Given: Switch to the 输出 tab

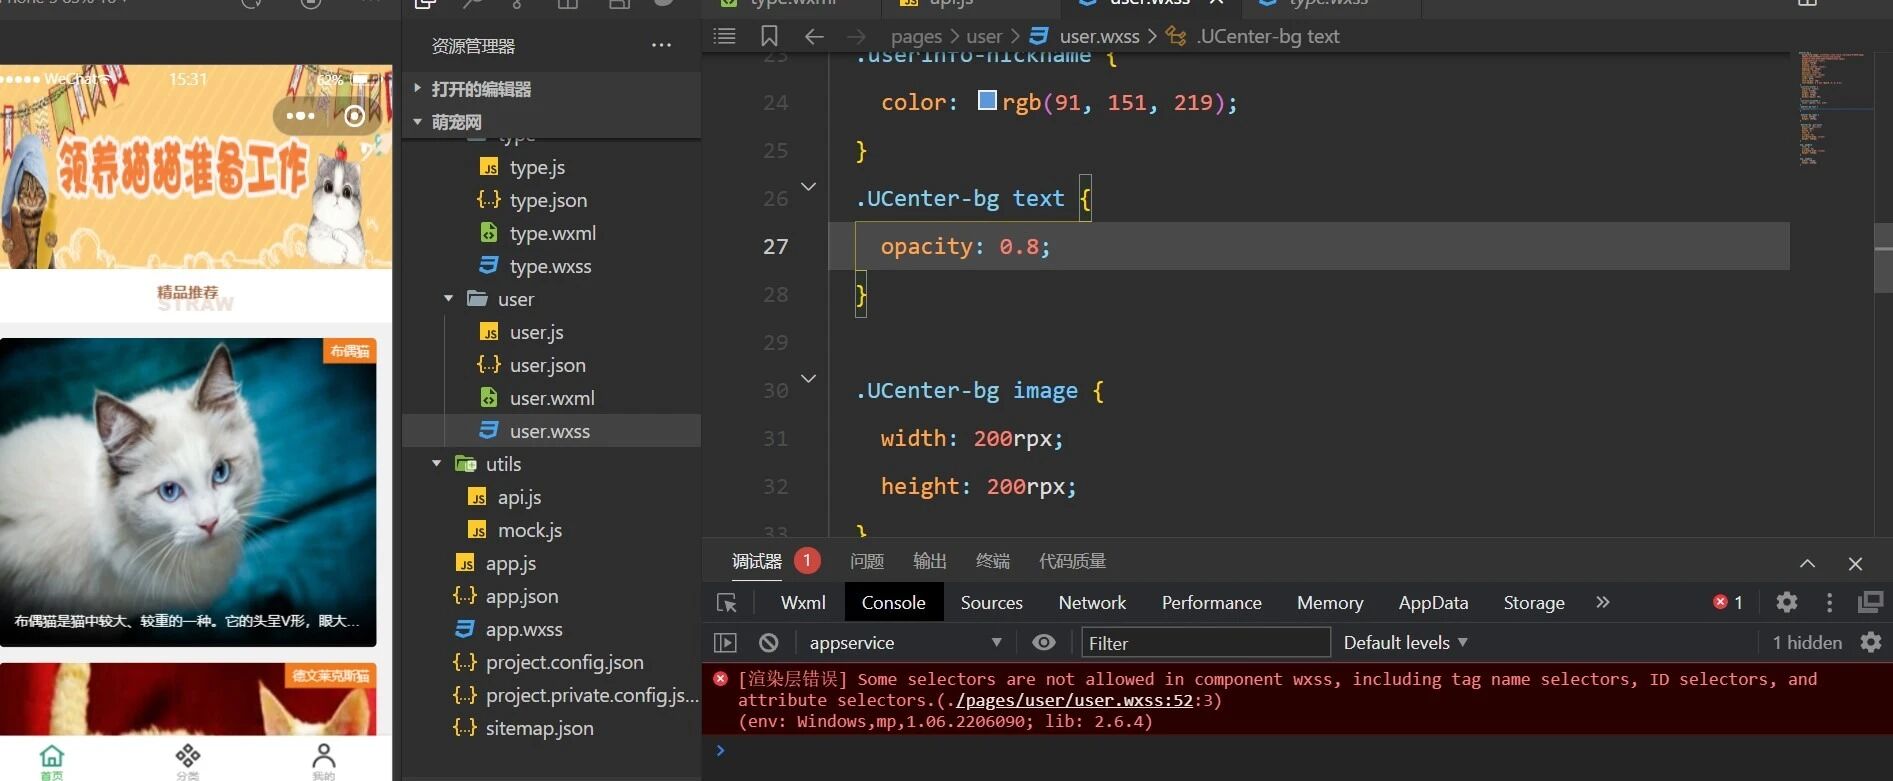Looking at the screenshot, I should click(x=930, y=561).
